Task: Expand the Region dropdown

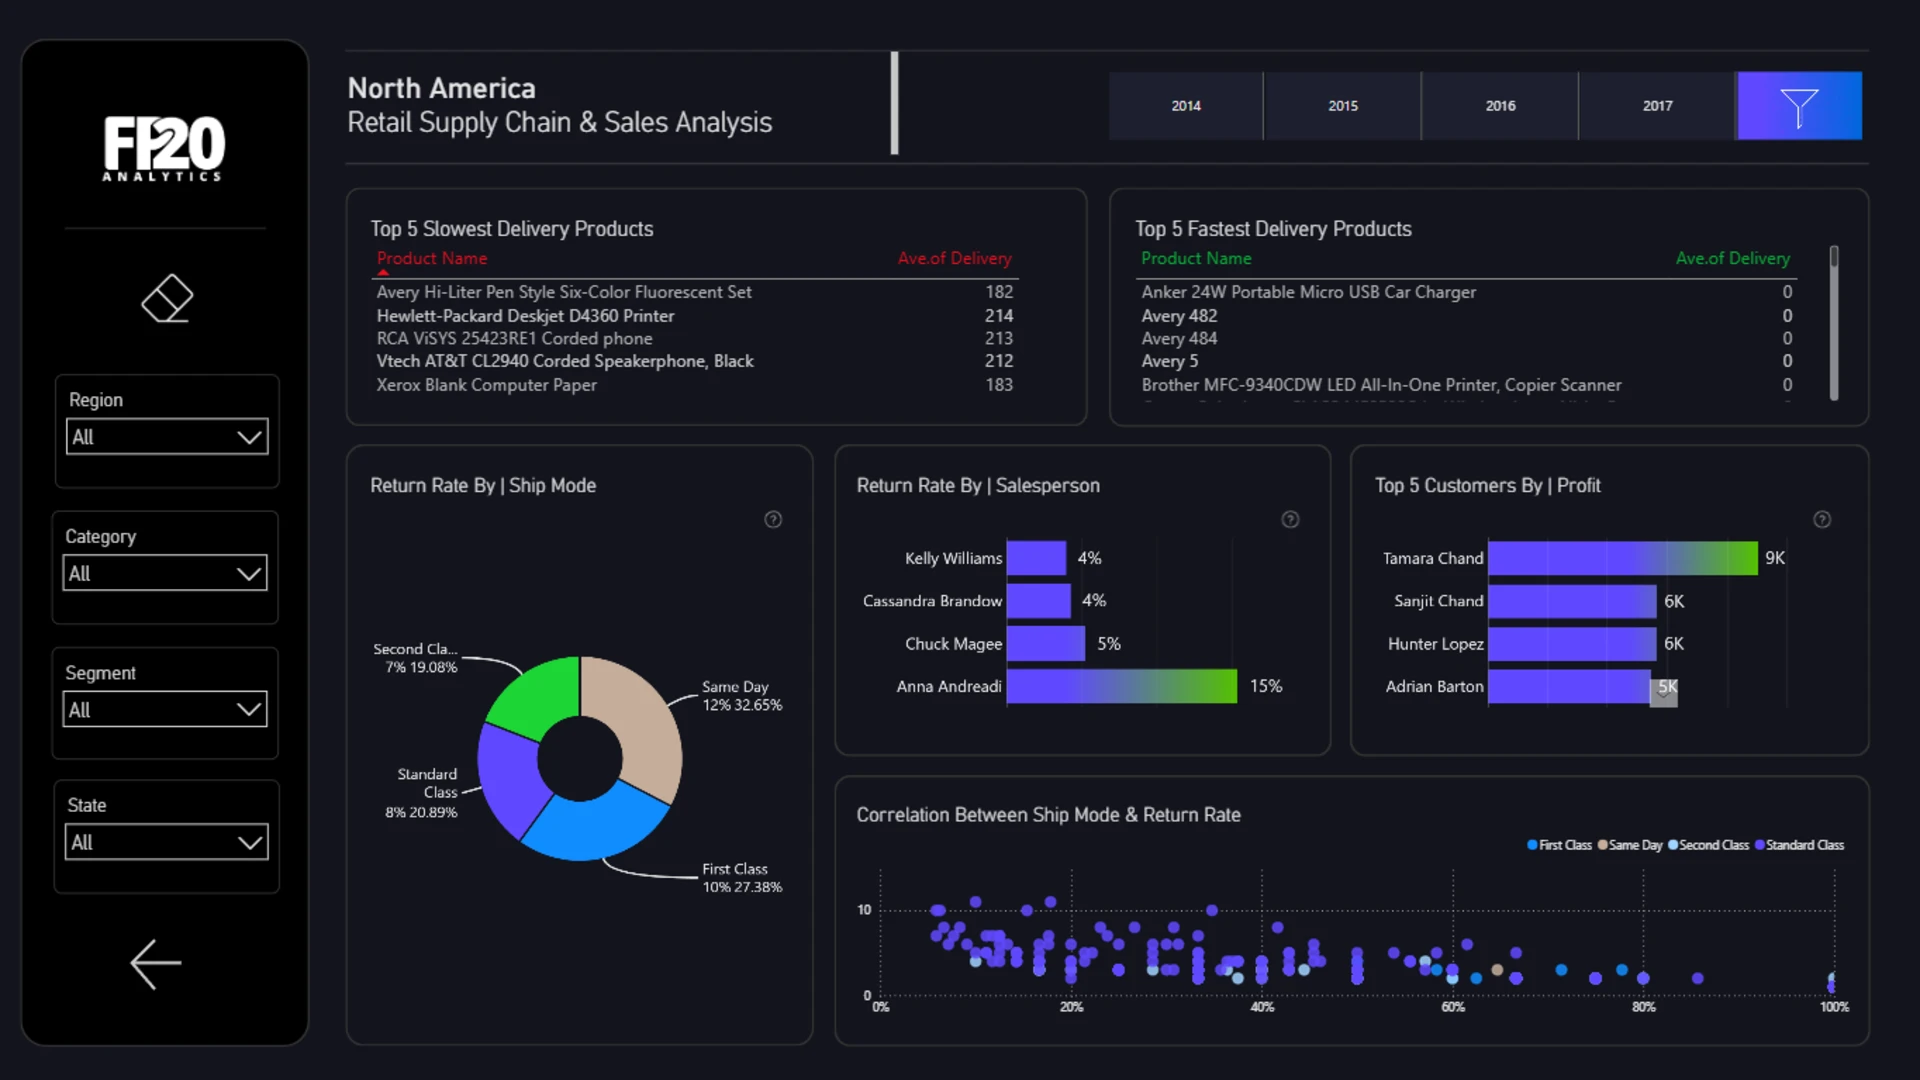Action: point(167,437)
